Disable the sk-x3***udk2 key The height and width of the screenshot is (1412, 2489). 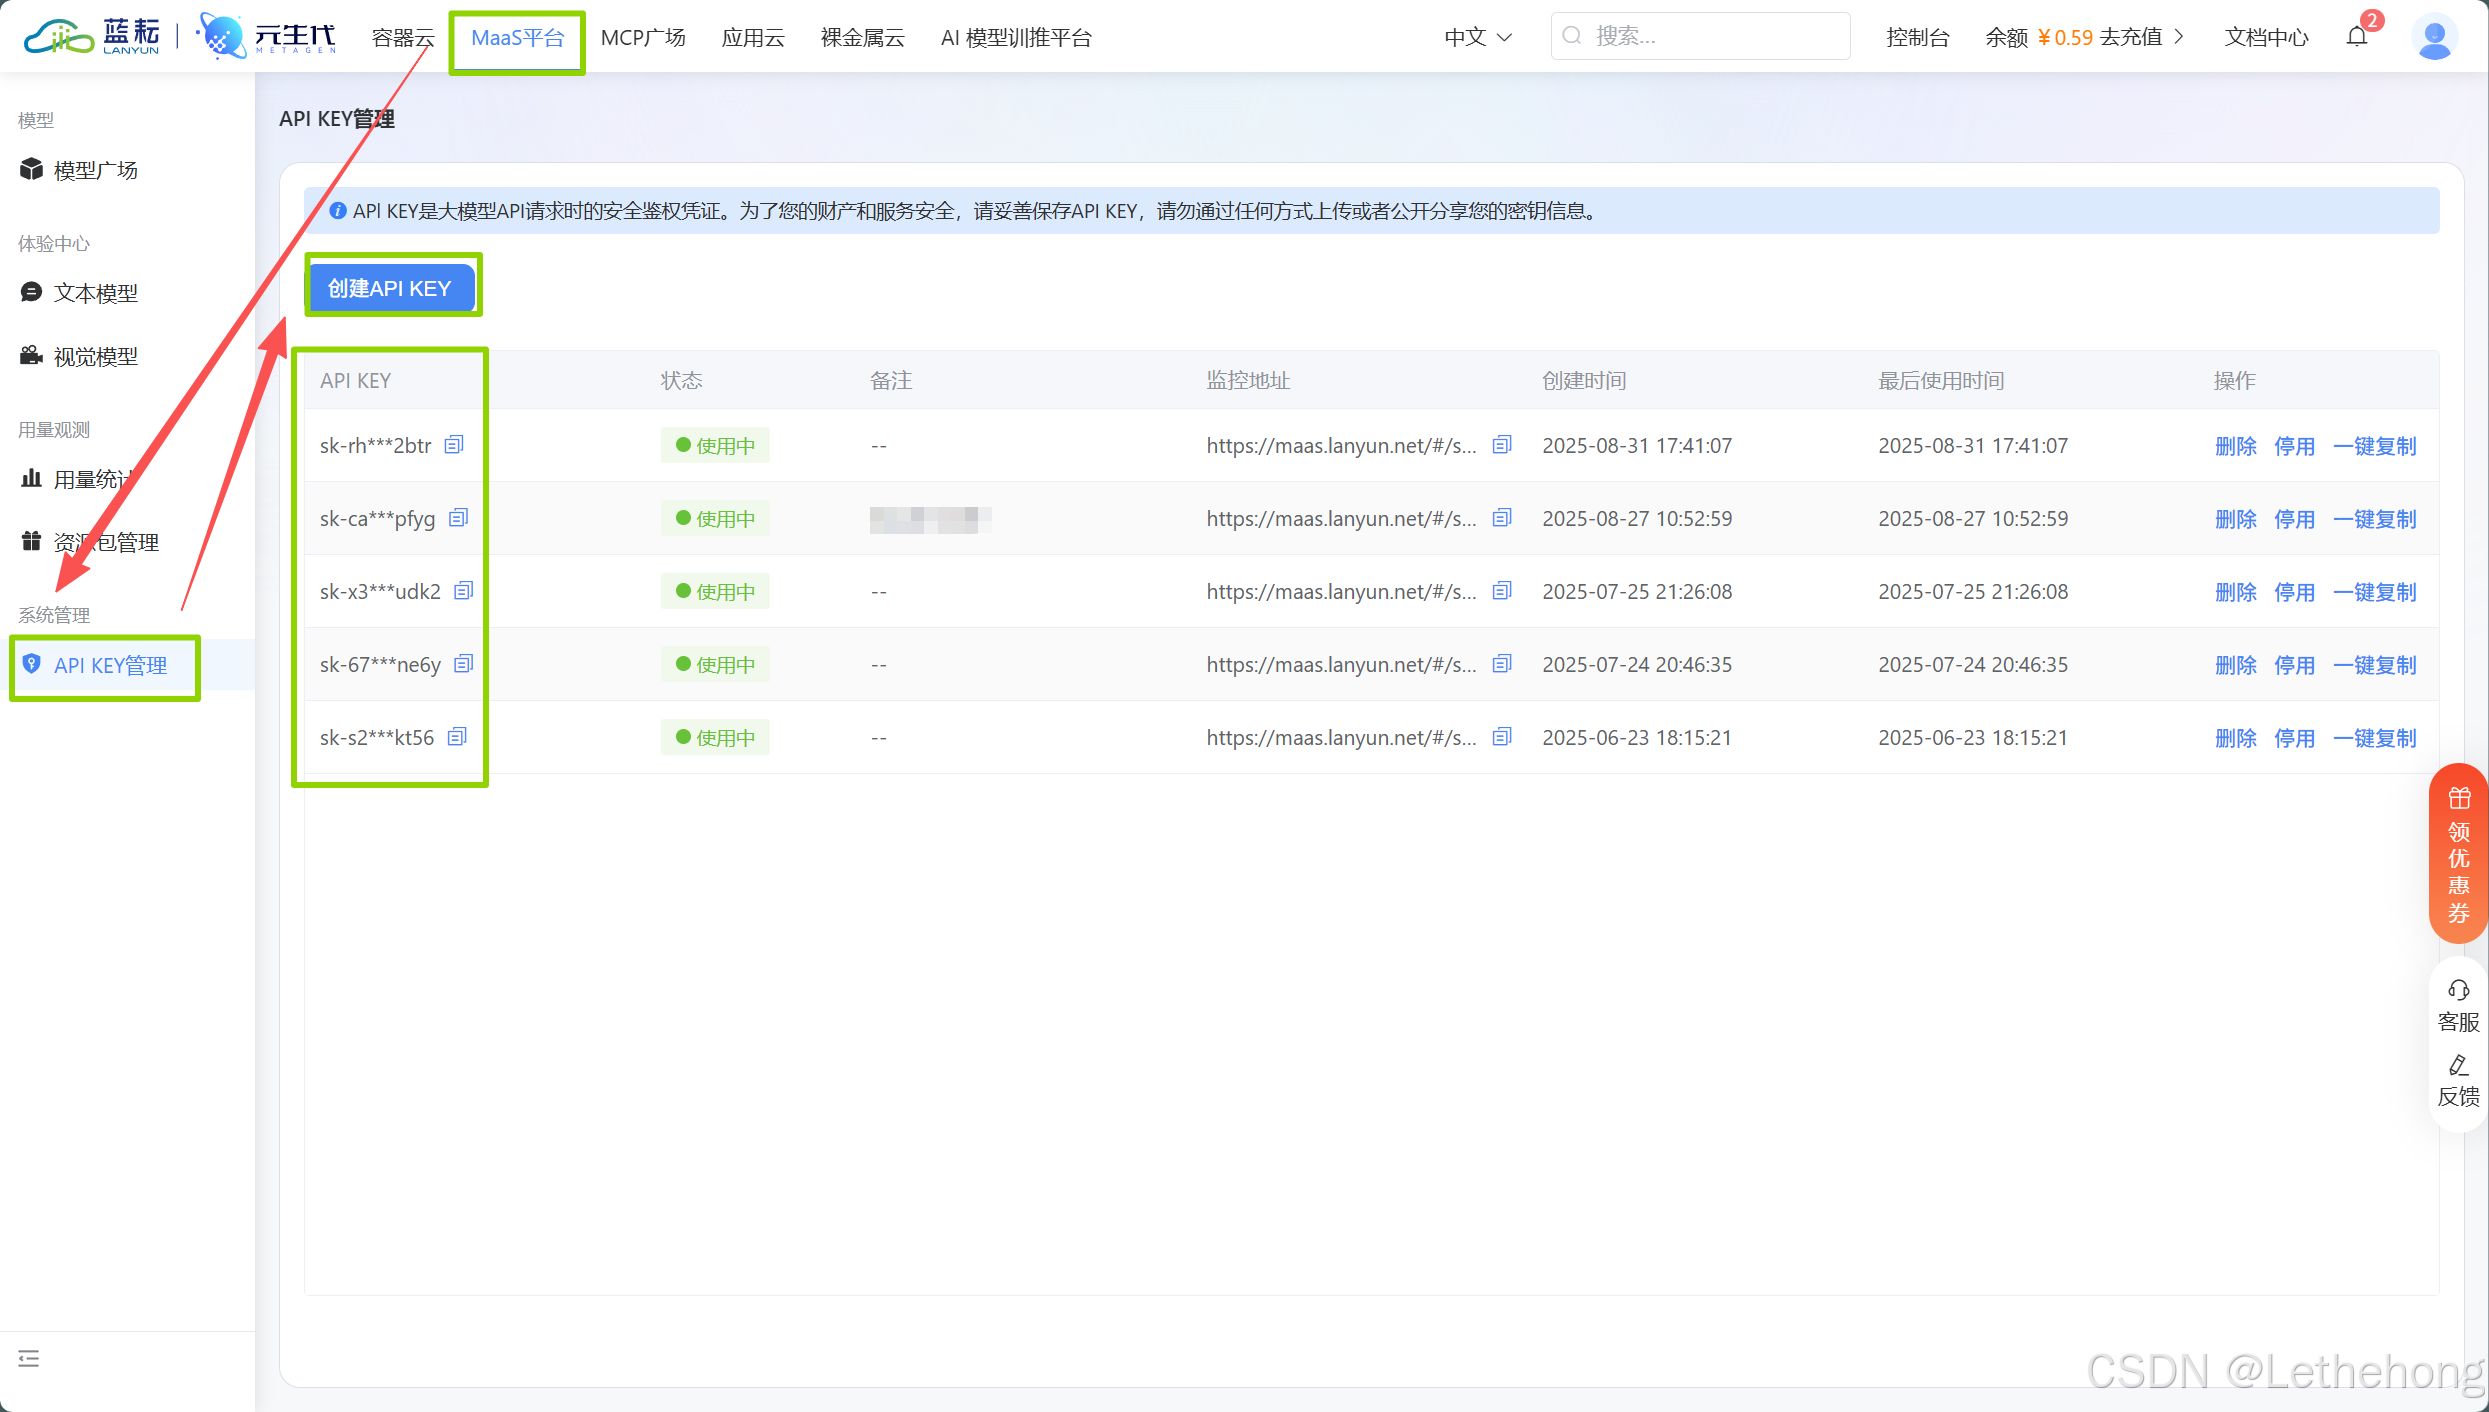(2294, 592)
